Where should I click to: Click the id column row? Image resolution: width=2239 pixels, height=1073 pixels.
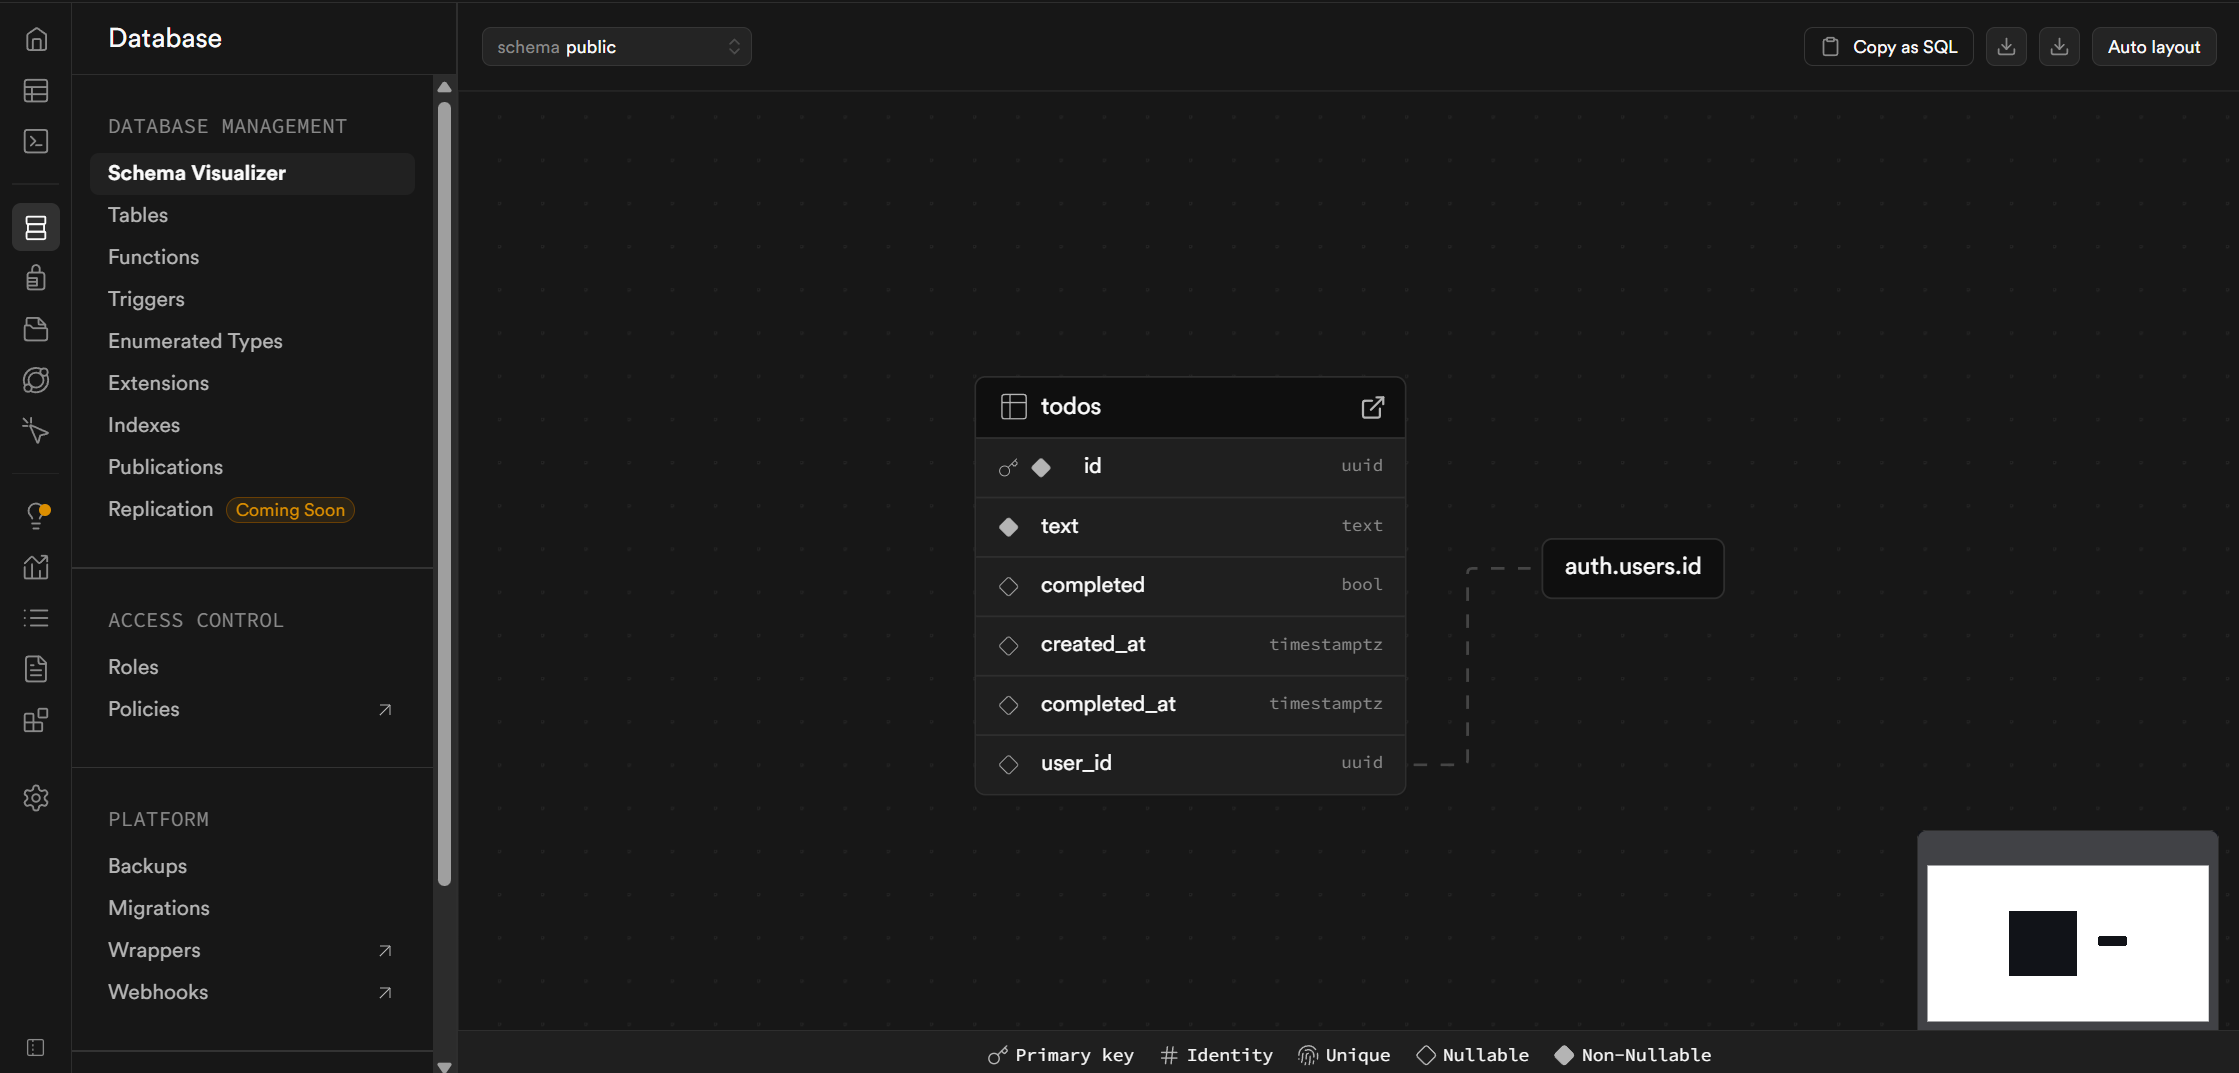1190,467
